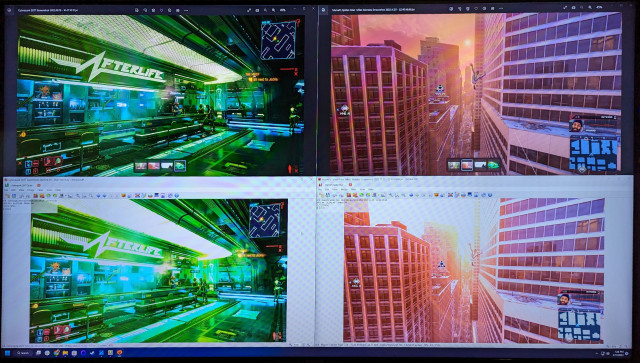Open the View menu in Spider-Man XnView window
The width and height of the screenshot is (640, 363).
(x=335, y=189)
